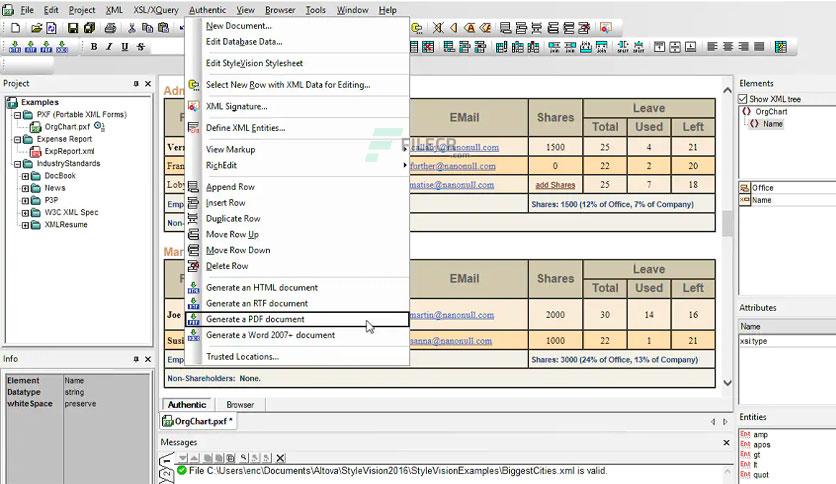Click the Paste clipboard icon
This screenshot has width=836, height=484.
point(164,28)
